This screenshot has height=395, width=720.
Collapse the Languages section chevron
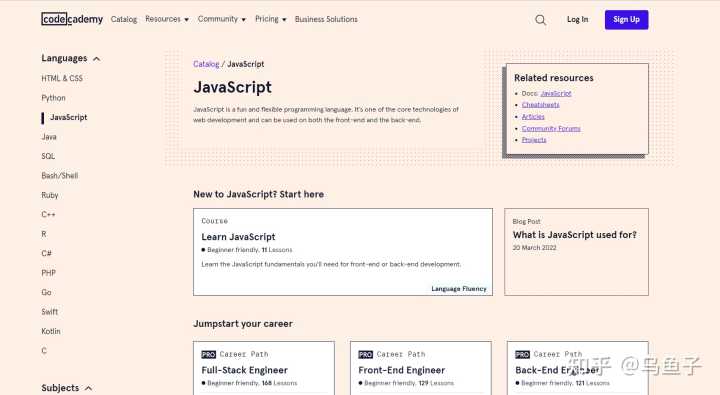[x=96, y=59]
